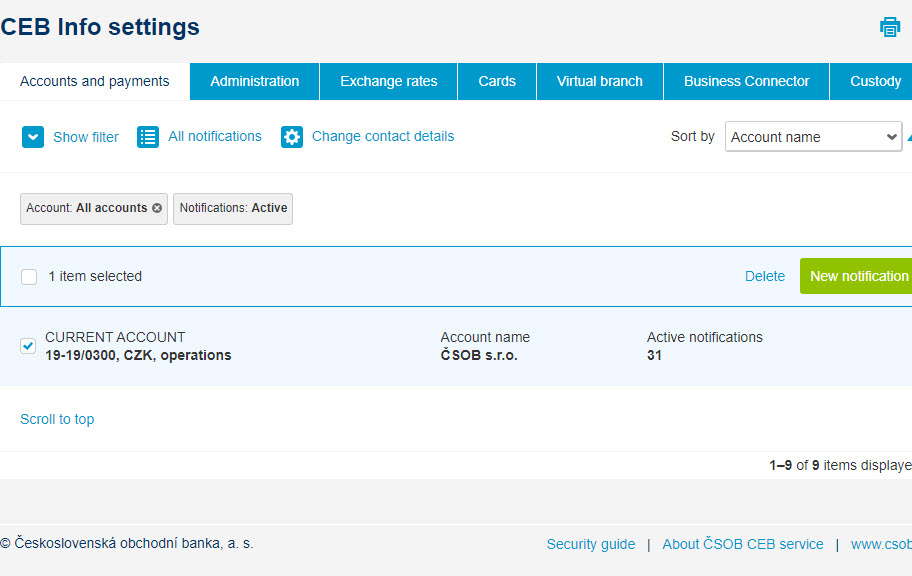Click the 'Active notifications' column label
This screenshot has width=912, height=576.
(x=704, y=337)
